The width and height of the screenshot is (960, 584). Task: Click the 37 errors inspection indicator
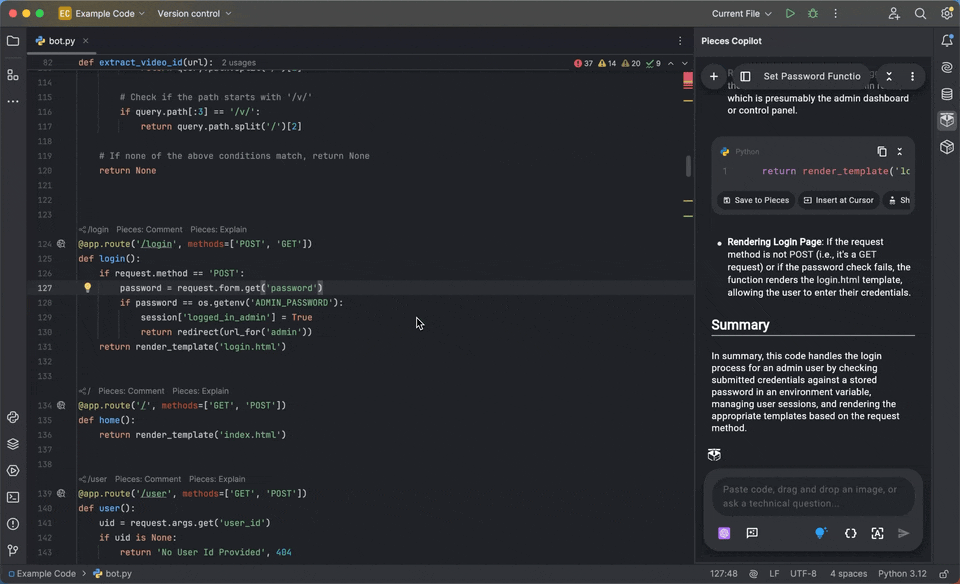[x=583, y=63]
